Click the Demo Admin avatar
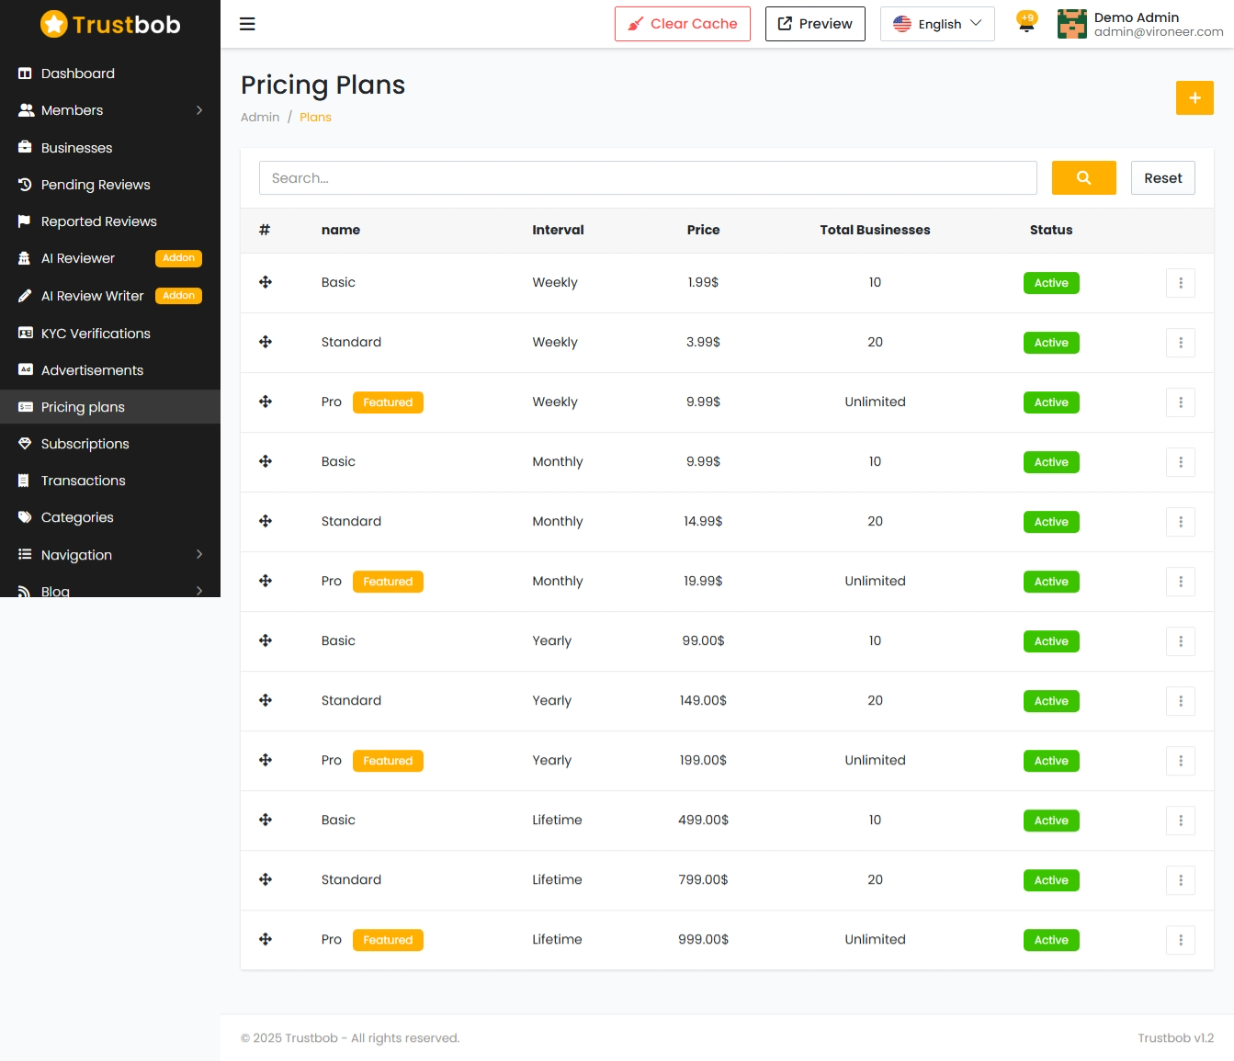Viewport: 1234px width, 1061px height. coord(1071,24)
